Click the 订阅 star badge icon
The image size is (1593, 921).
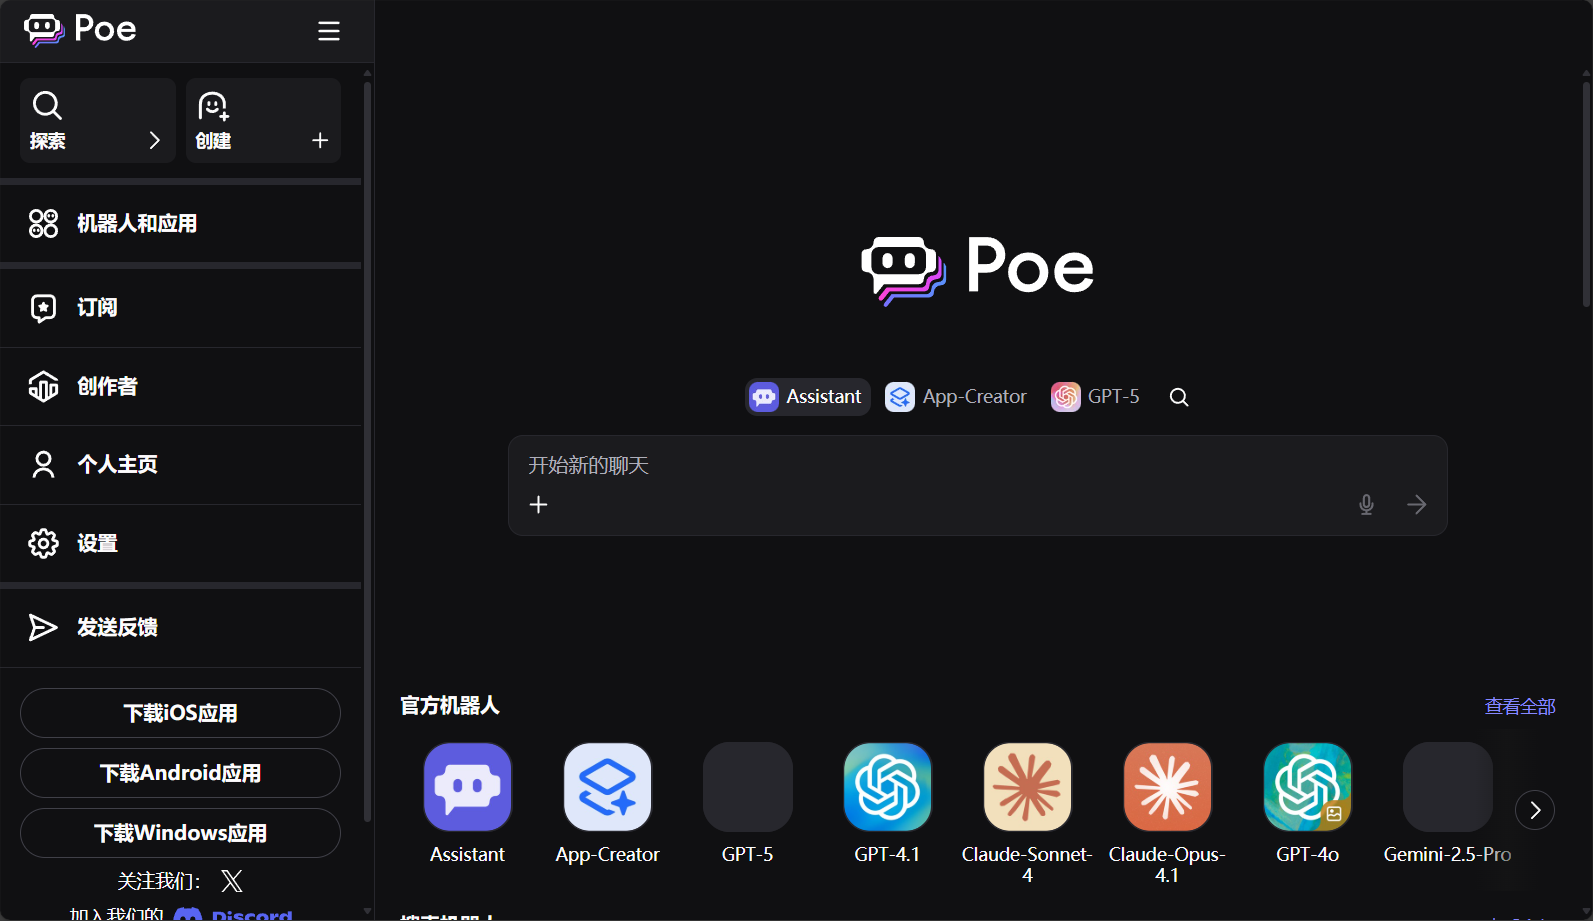(x=43, y=308)
